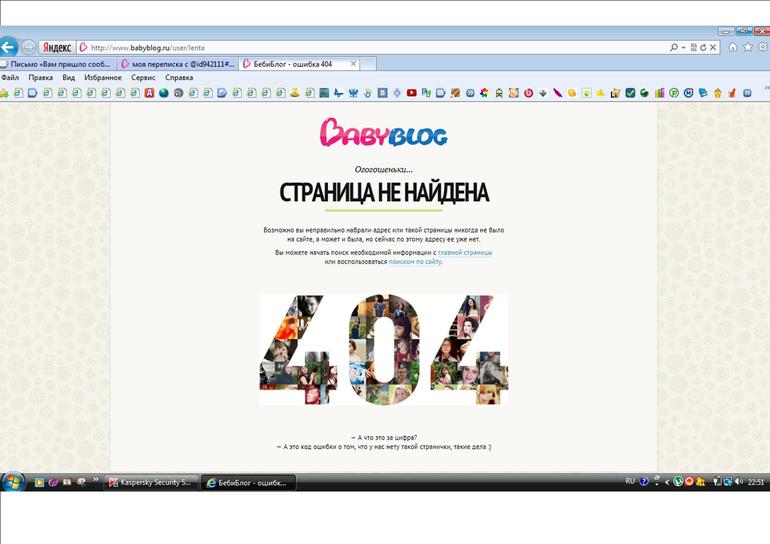Click the colored bar chart favorites icon
The height and width of the screenshot is (544, 770).
(x=659, y=93)
